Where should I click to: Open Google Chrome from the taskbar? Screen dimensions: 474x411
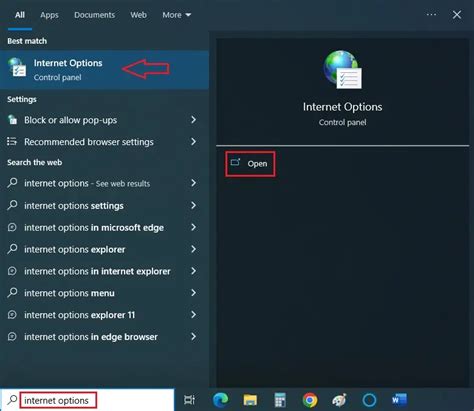[310, 400]
